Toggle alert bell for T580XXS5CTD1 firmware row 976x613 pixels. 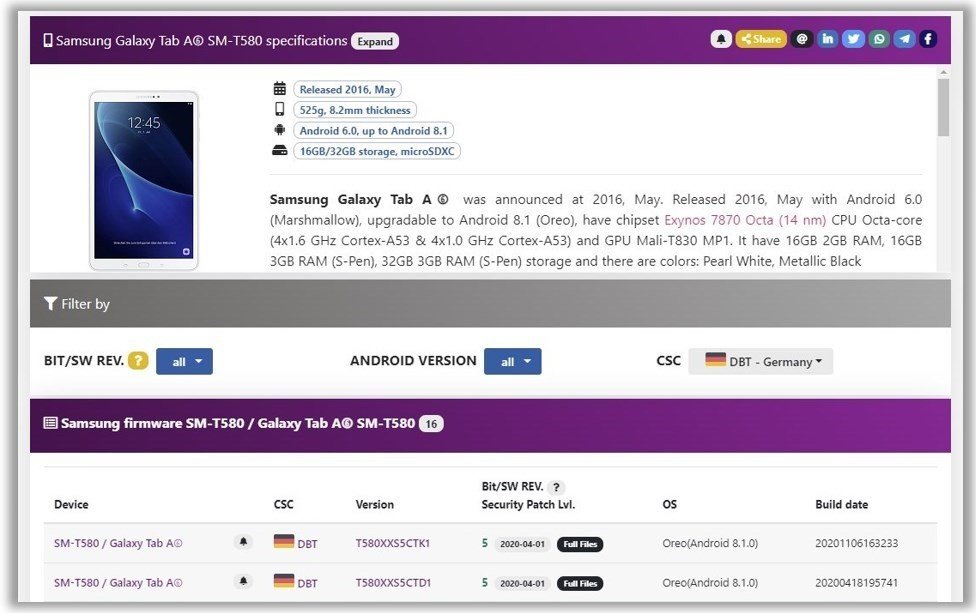(243, 582)
